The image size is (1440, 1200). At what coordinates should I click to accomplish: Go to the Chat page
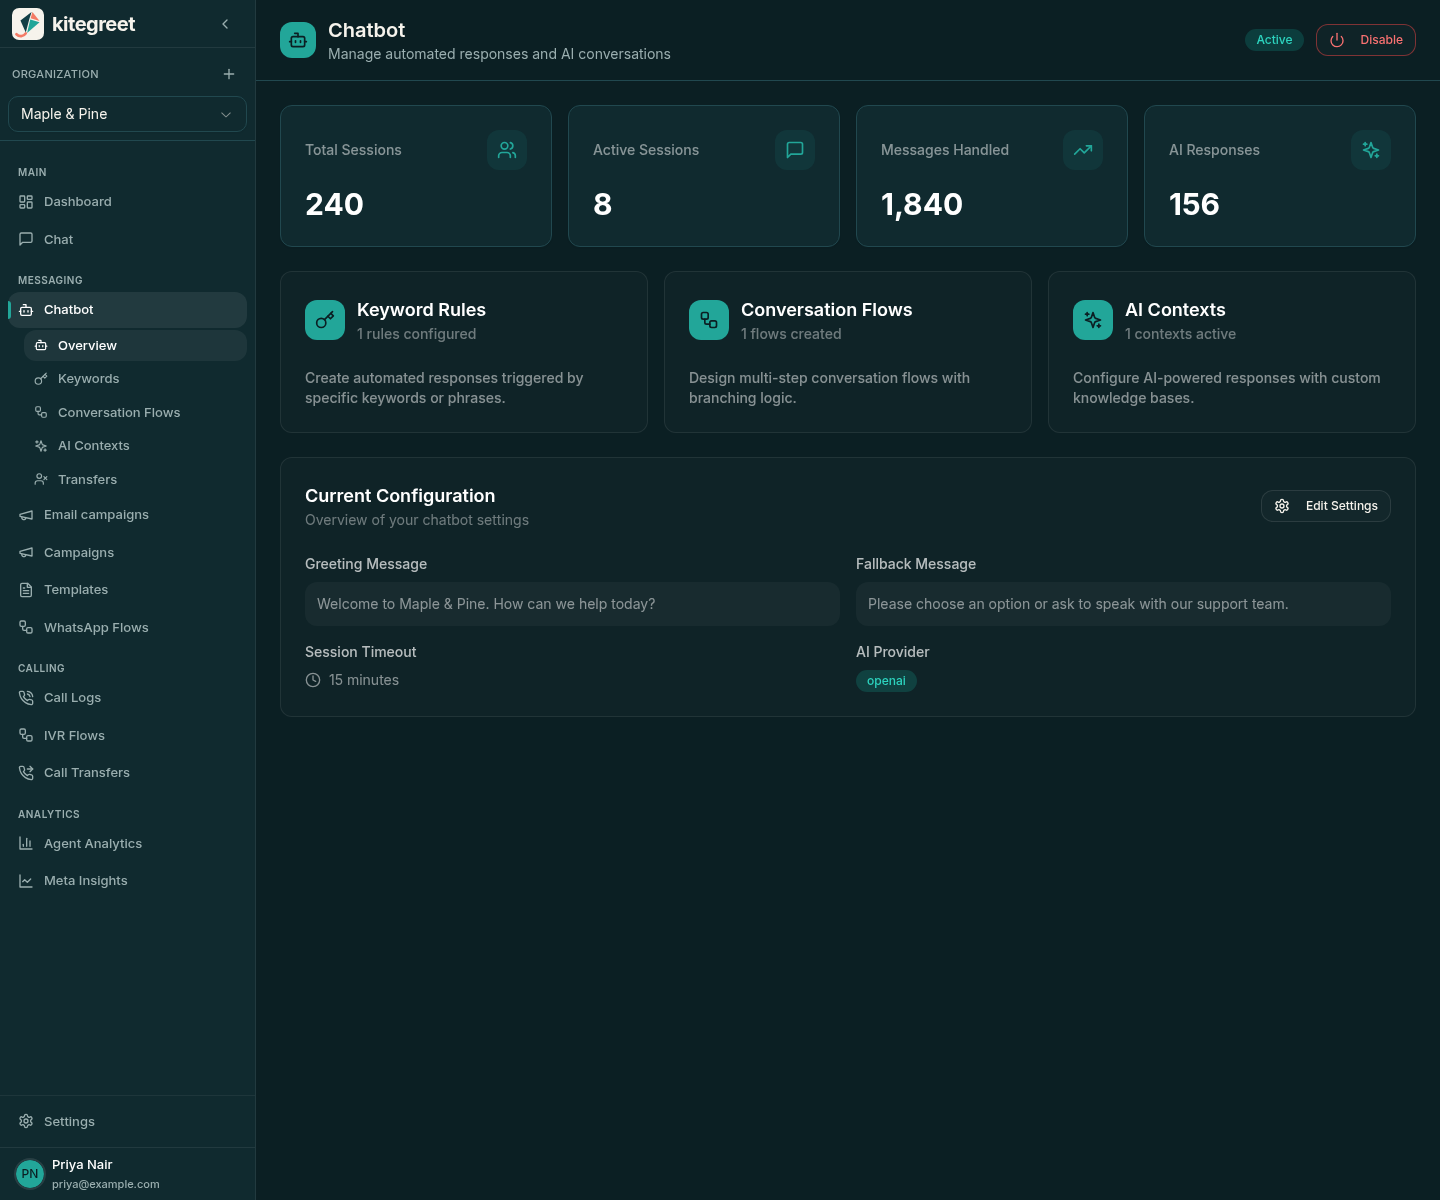pos(127,240)
